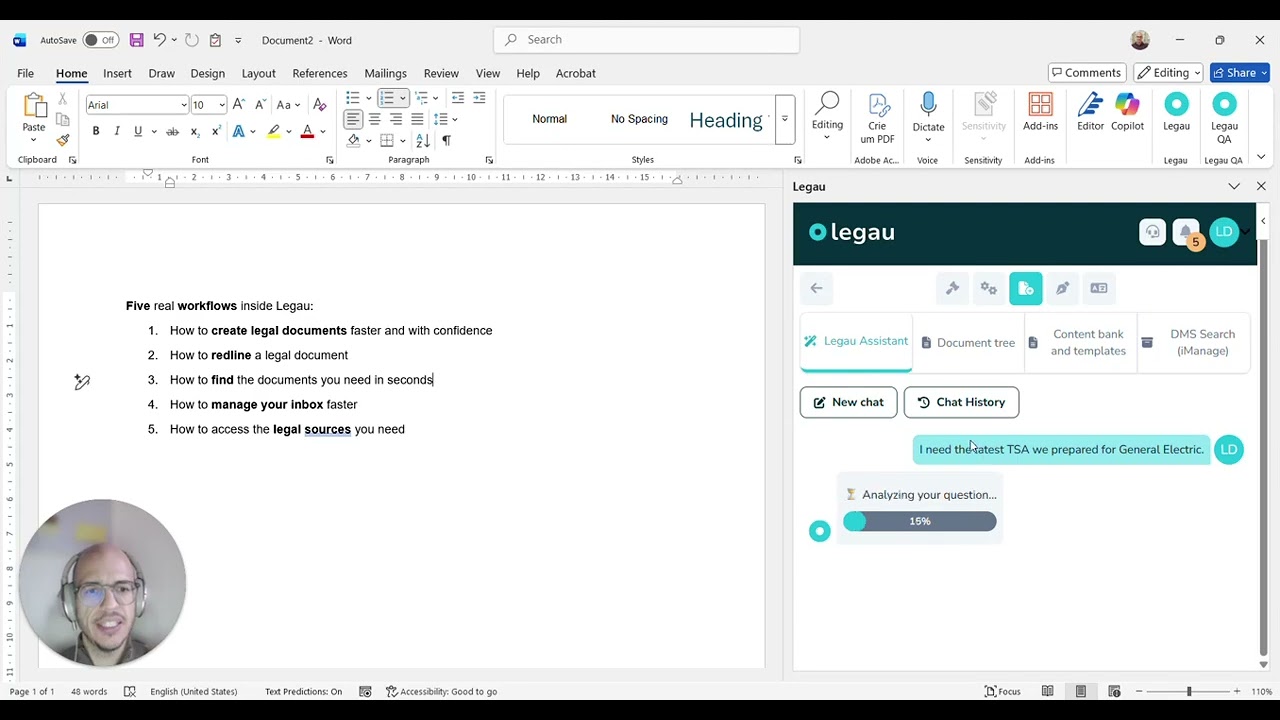Click the AZ card icon in Legau toolbar
Screen dimensions: 1280x720
point(1099,288)
